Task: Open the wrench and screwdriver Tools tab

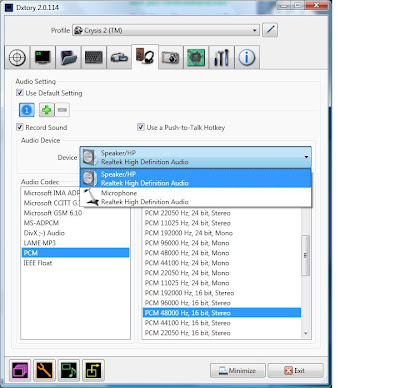Action: click(222, 58)
